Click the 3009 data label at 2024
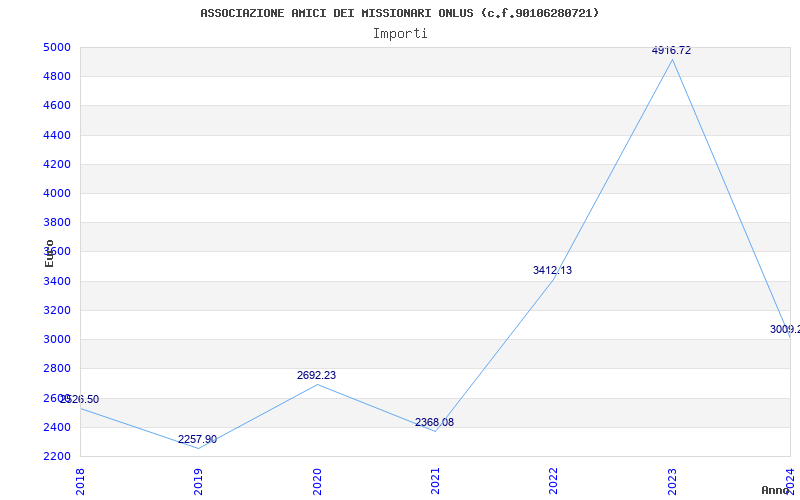 tap(785, 330)
